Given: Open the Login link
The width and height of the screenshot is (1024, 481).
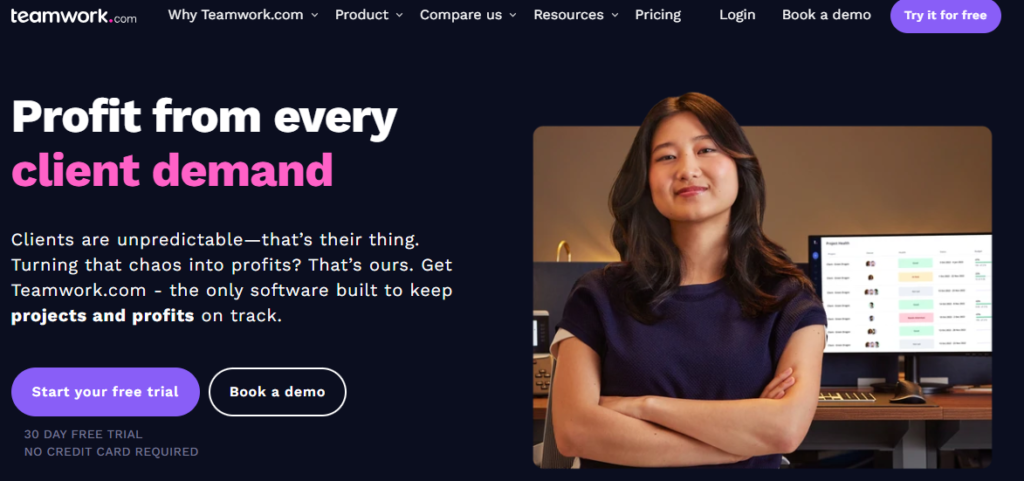Looking at the screenshot, I should coord(737,14).
